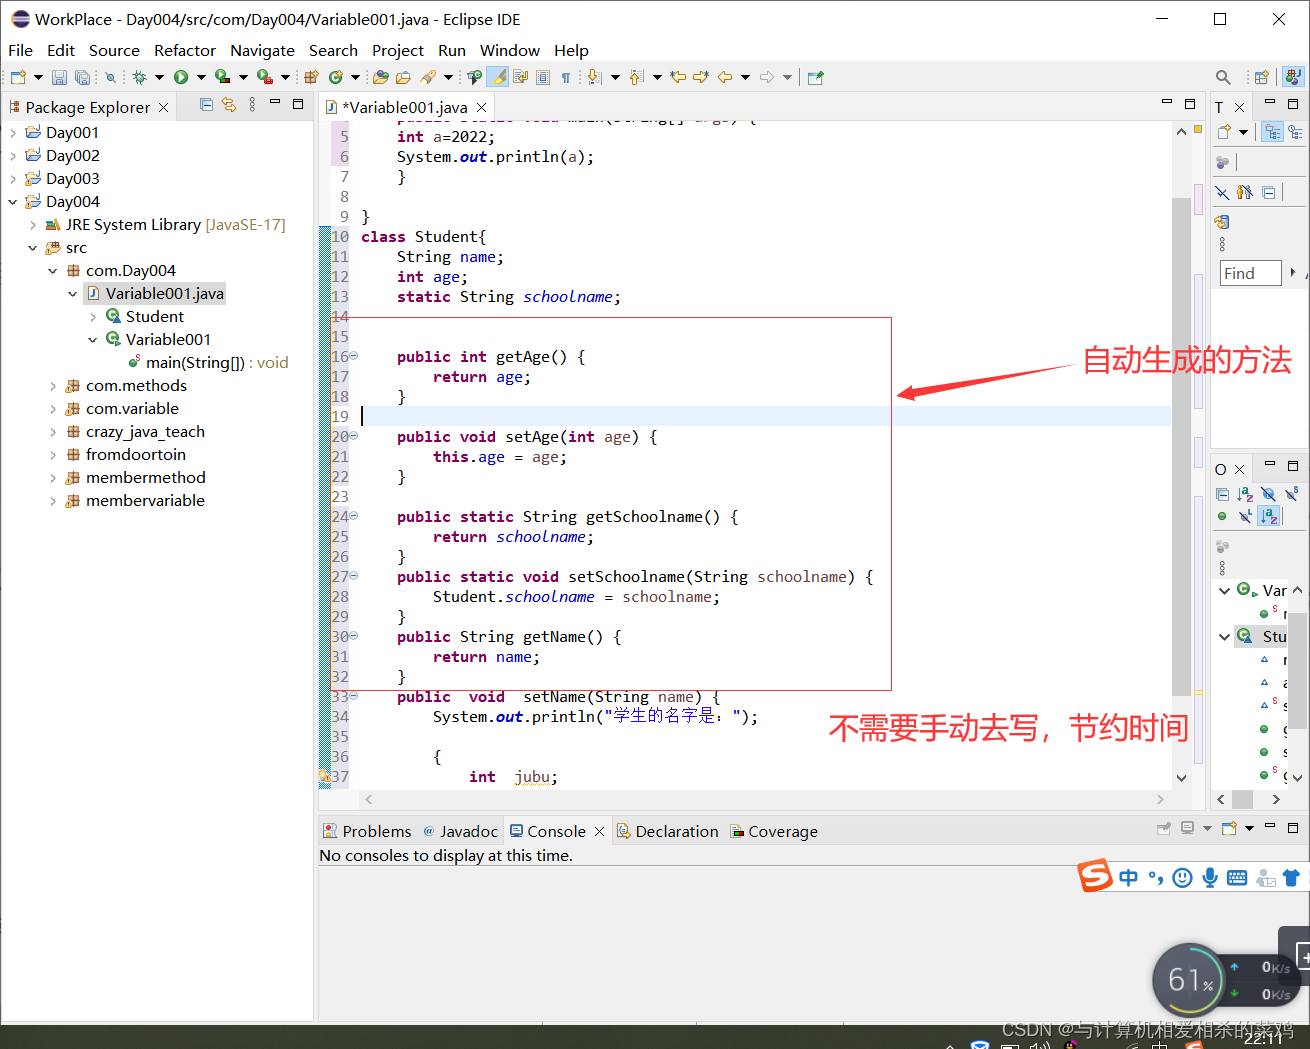Image resolution: width=1310 pixels, height=1049 pixels.
Task: Open the New Java Class wizard icon
Action: tap(336, 76)
